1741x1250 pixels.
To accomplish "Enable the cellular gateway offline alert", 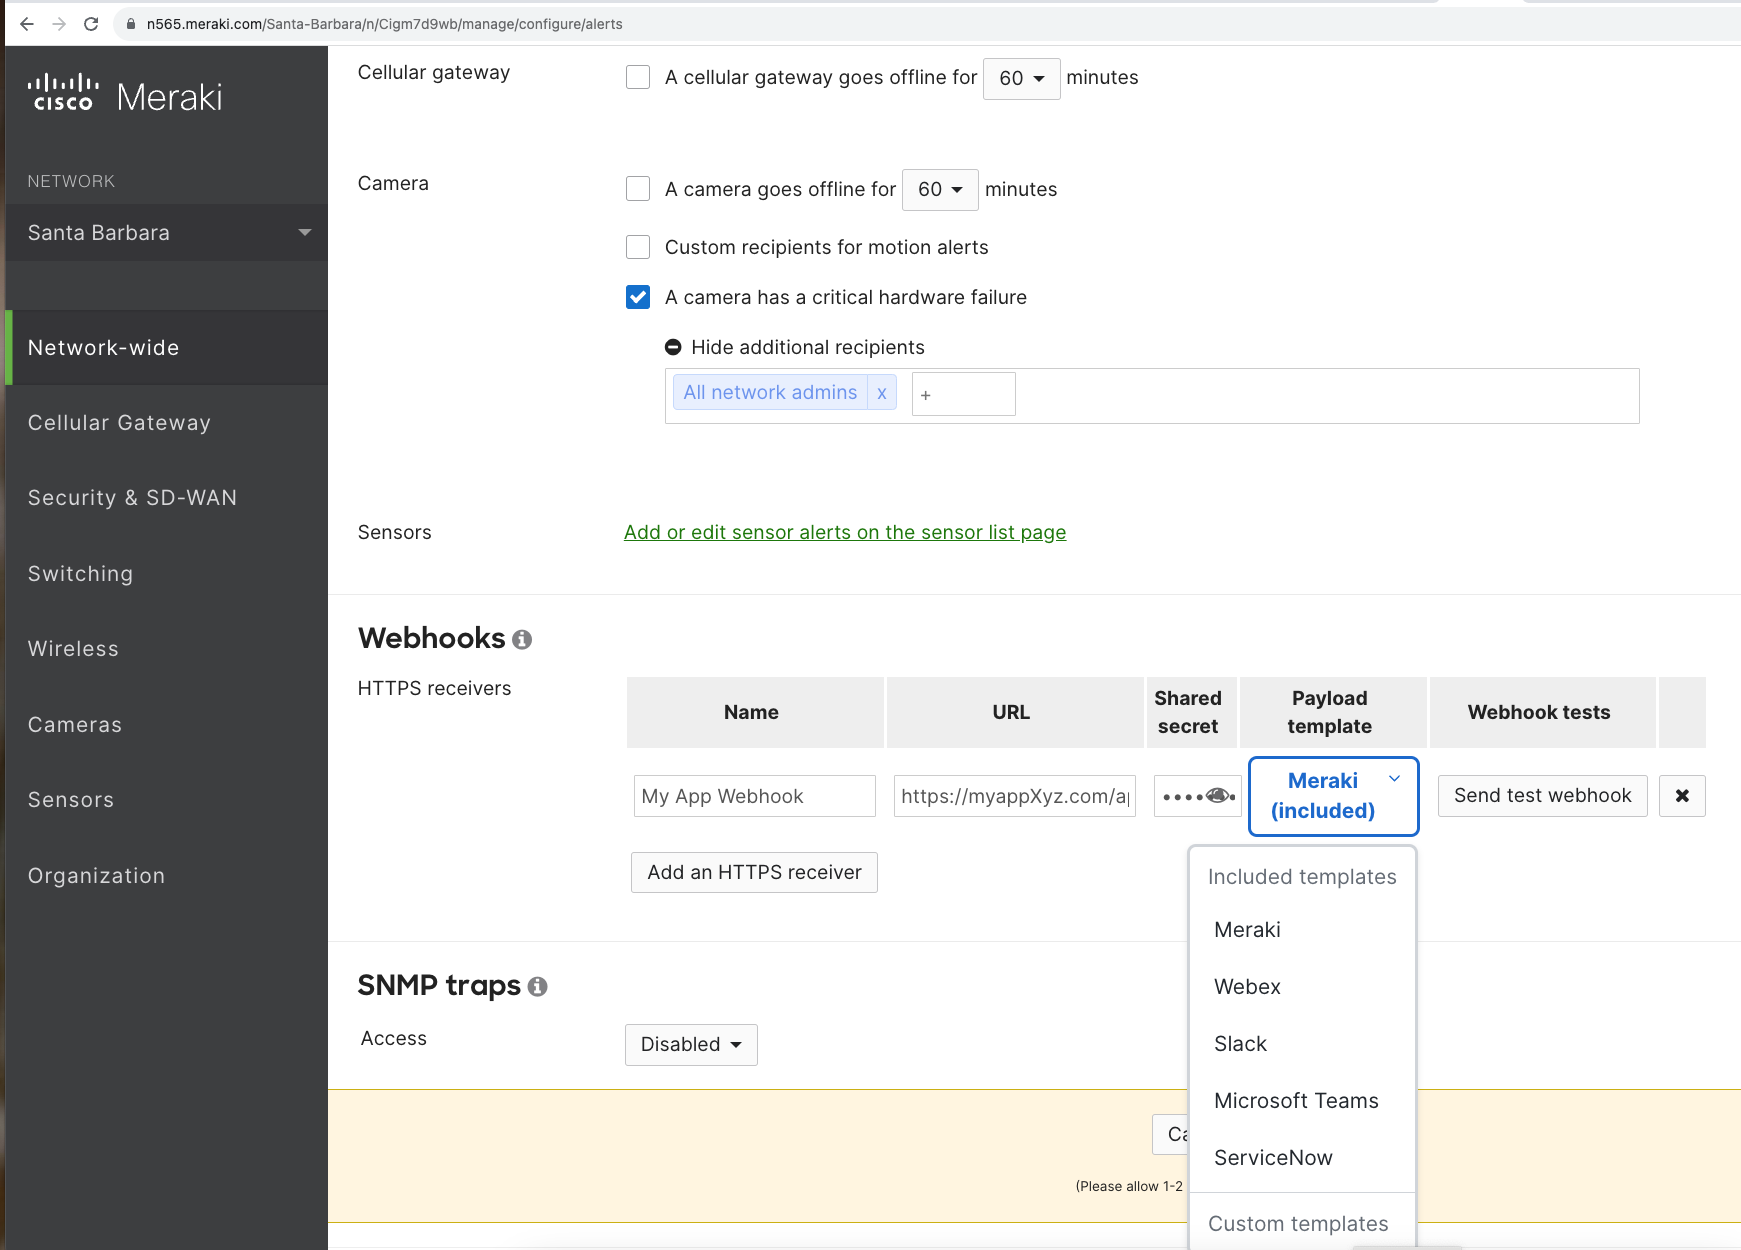I will click(x=637, y=77).
